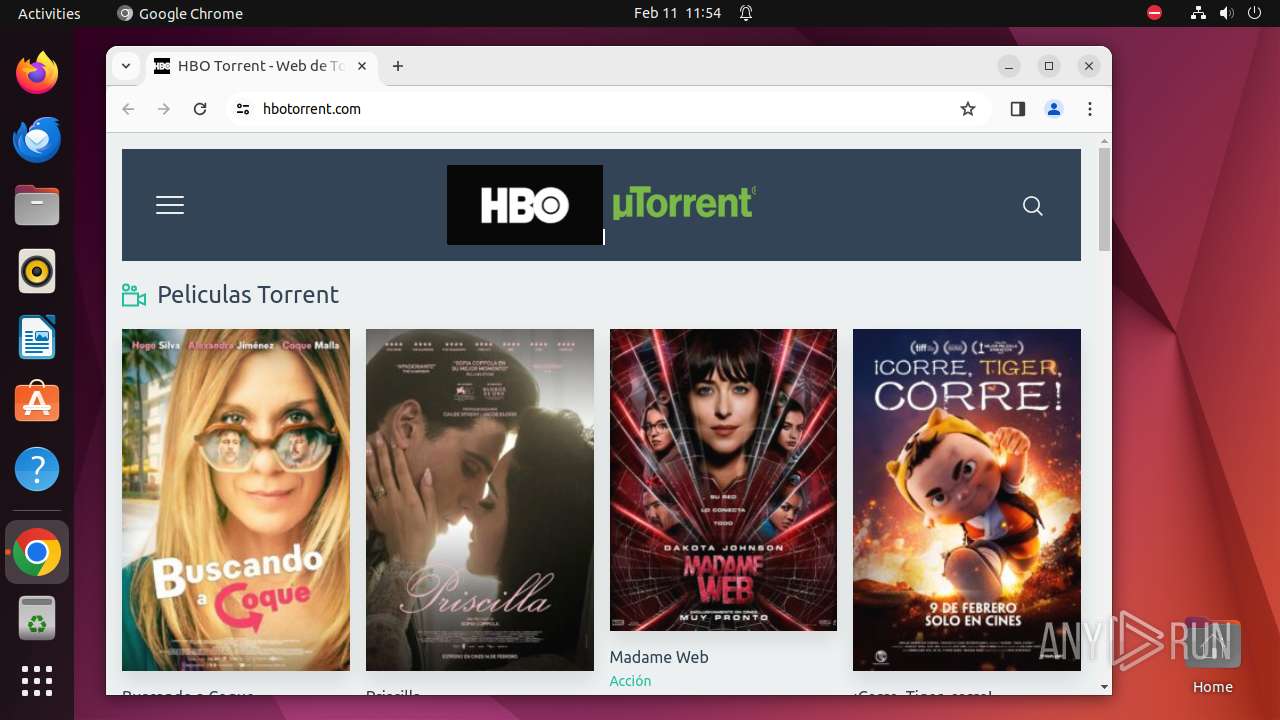Image resolution: width=1280 pixels, height=720 pixels.
Task: Click the HBO logo image
Action: 525,205
